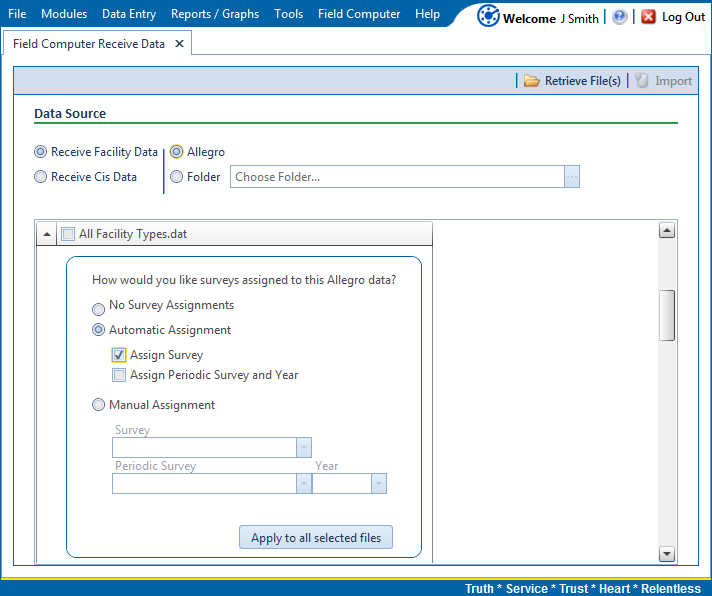The width and height of the screenshot is (712, 596).
Task: Click the scrollbar up arrow
Action: click(667, 231)
